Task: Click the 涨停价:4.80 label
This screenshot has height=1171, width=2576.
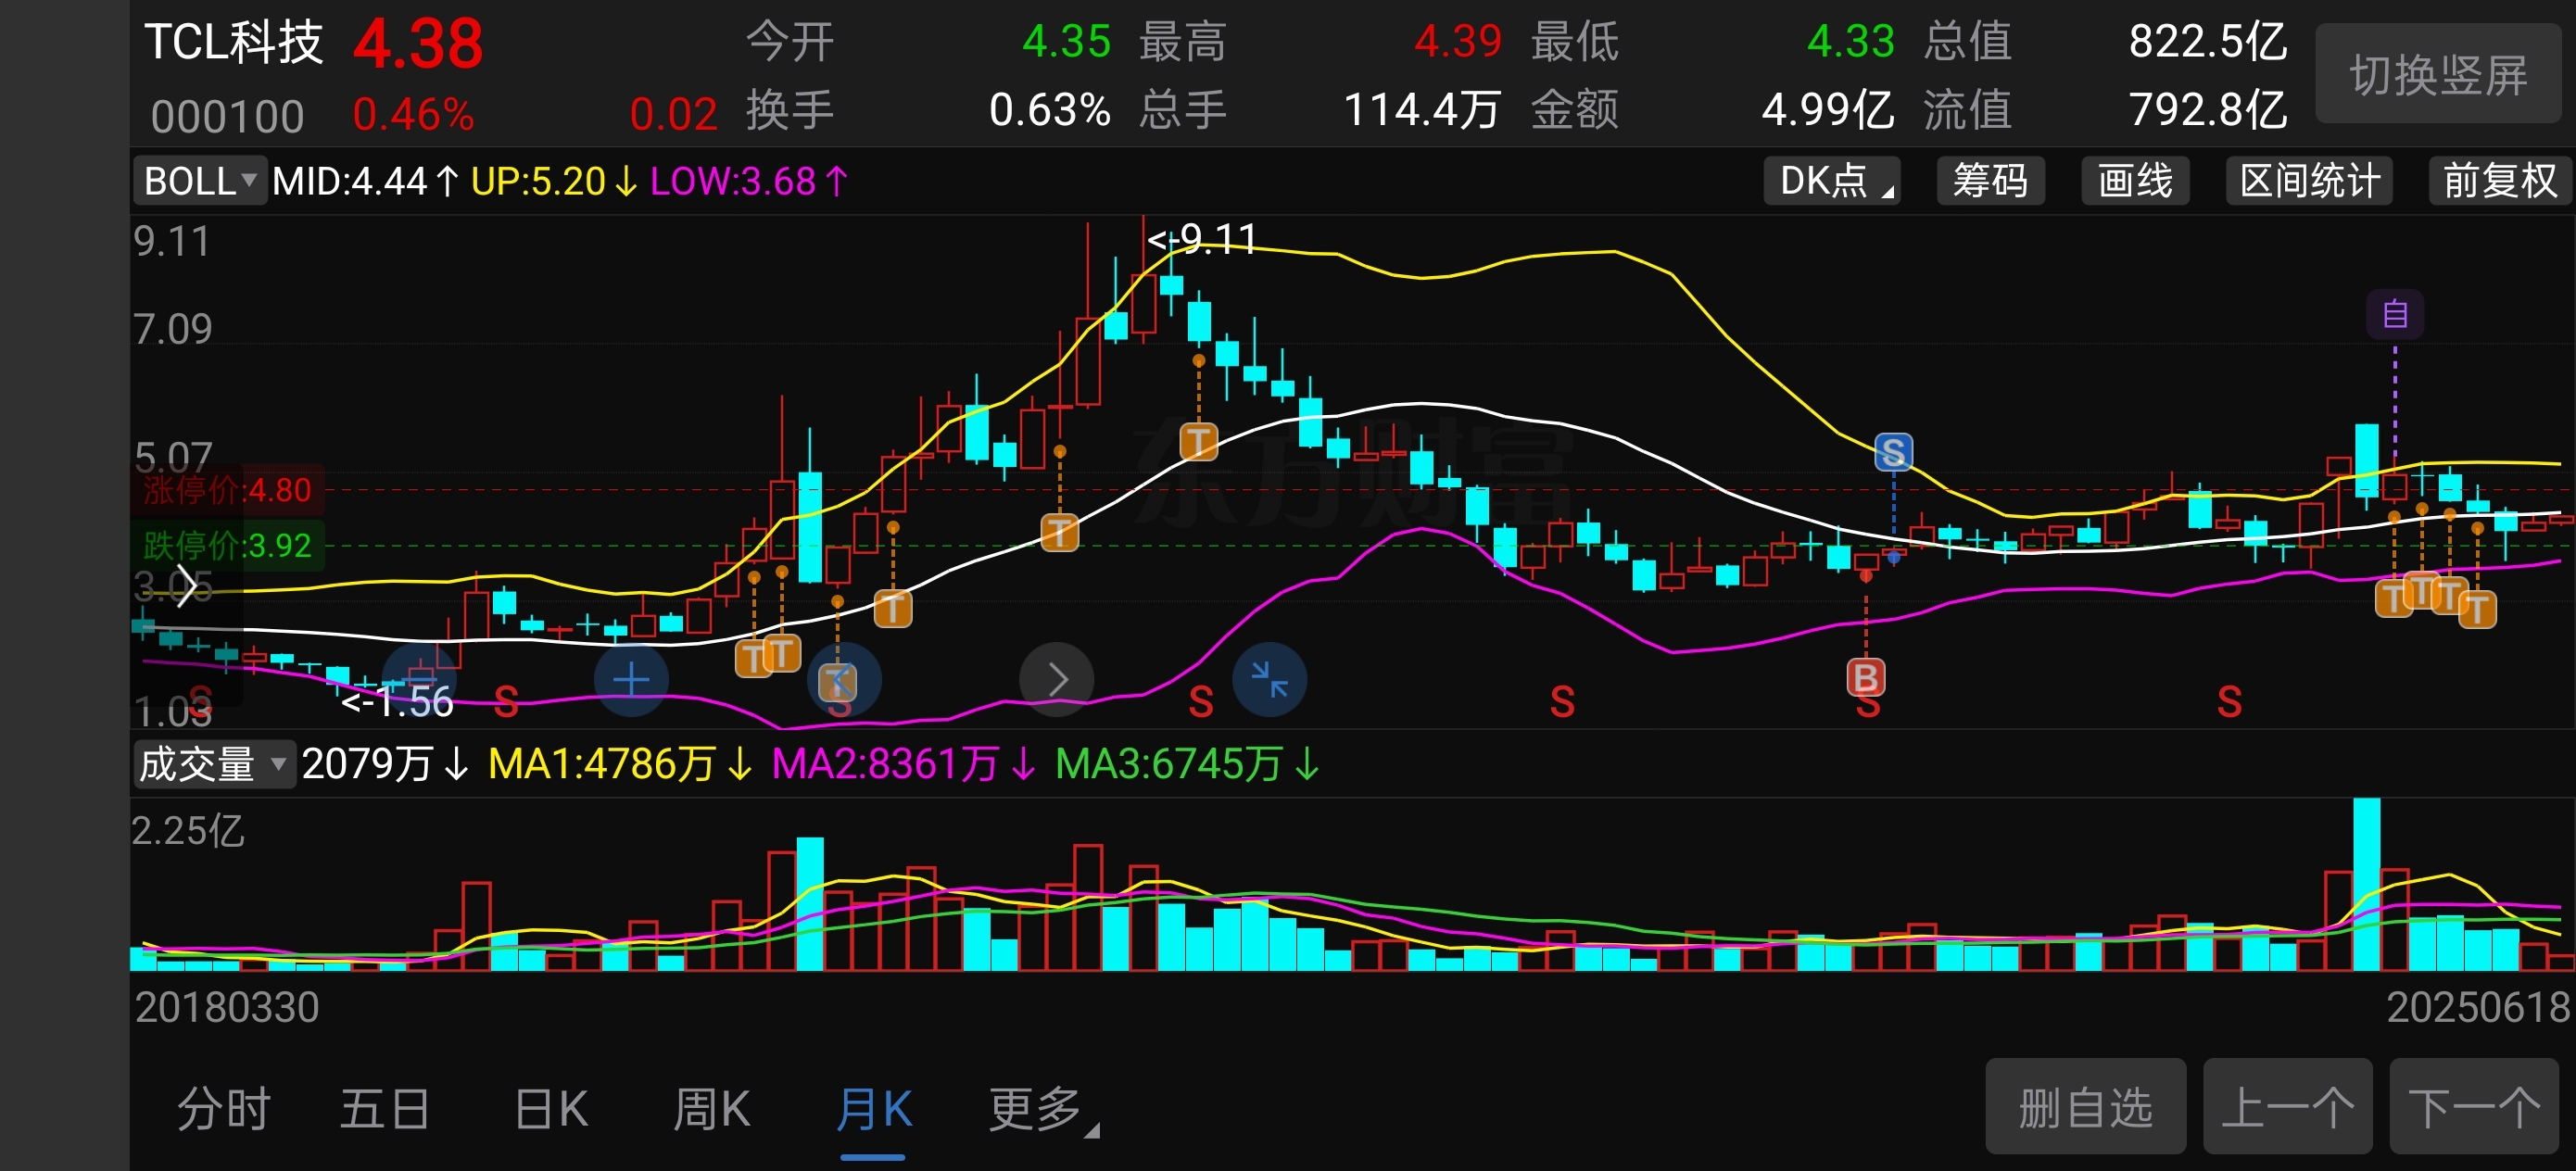Action: [x=227, y=490]
